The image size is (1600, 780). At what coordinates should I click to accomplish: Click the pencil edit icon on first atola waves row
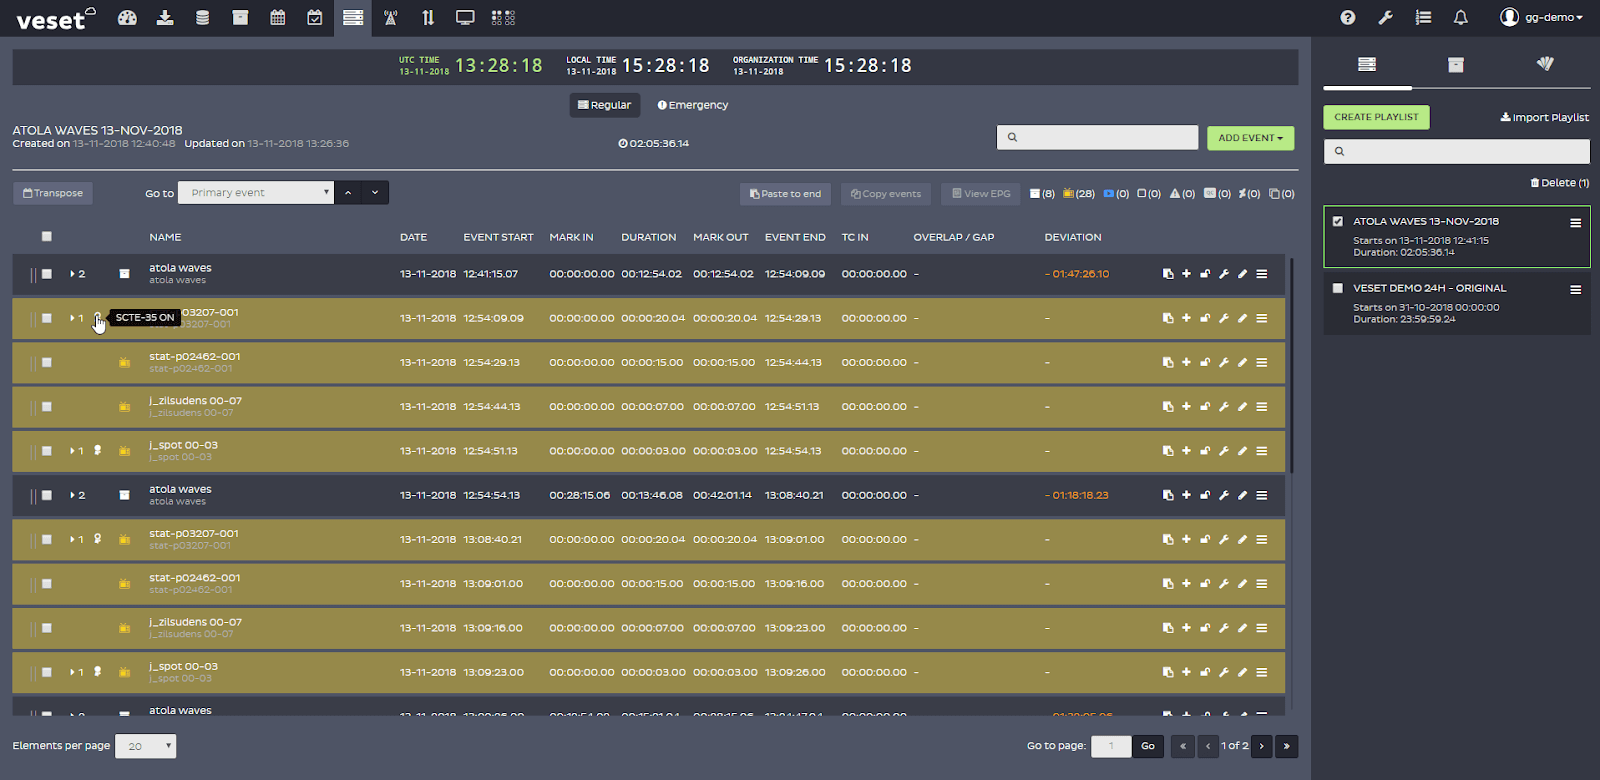tap(1242, 274)
